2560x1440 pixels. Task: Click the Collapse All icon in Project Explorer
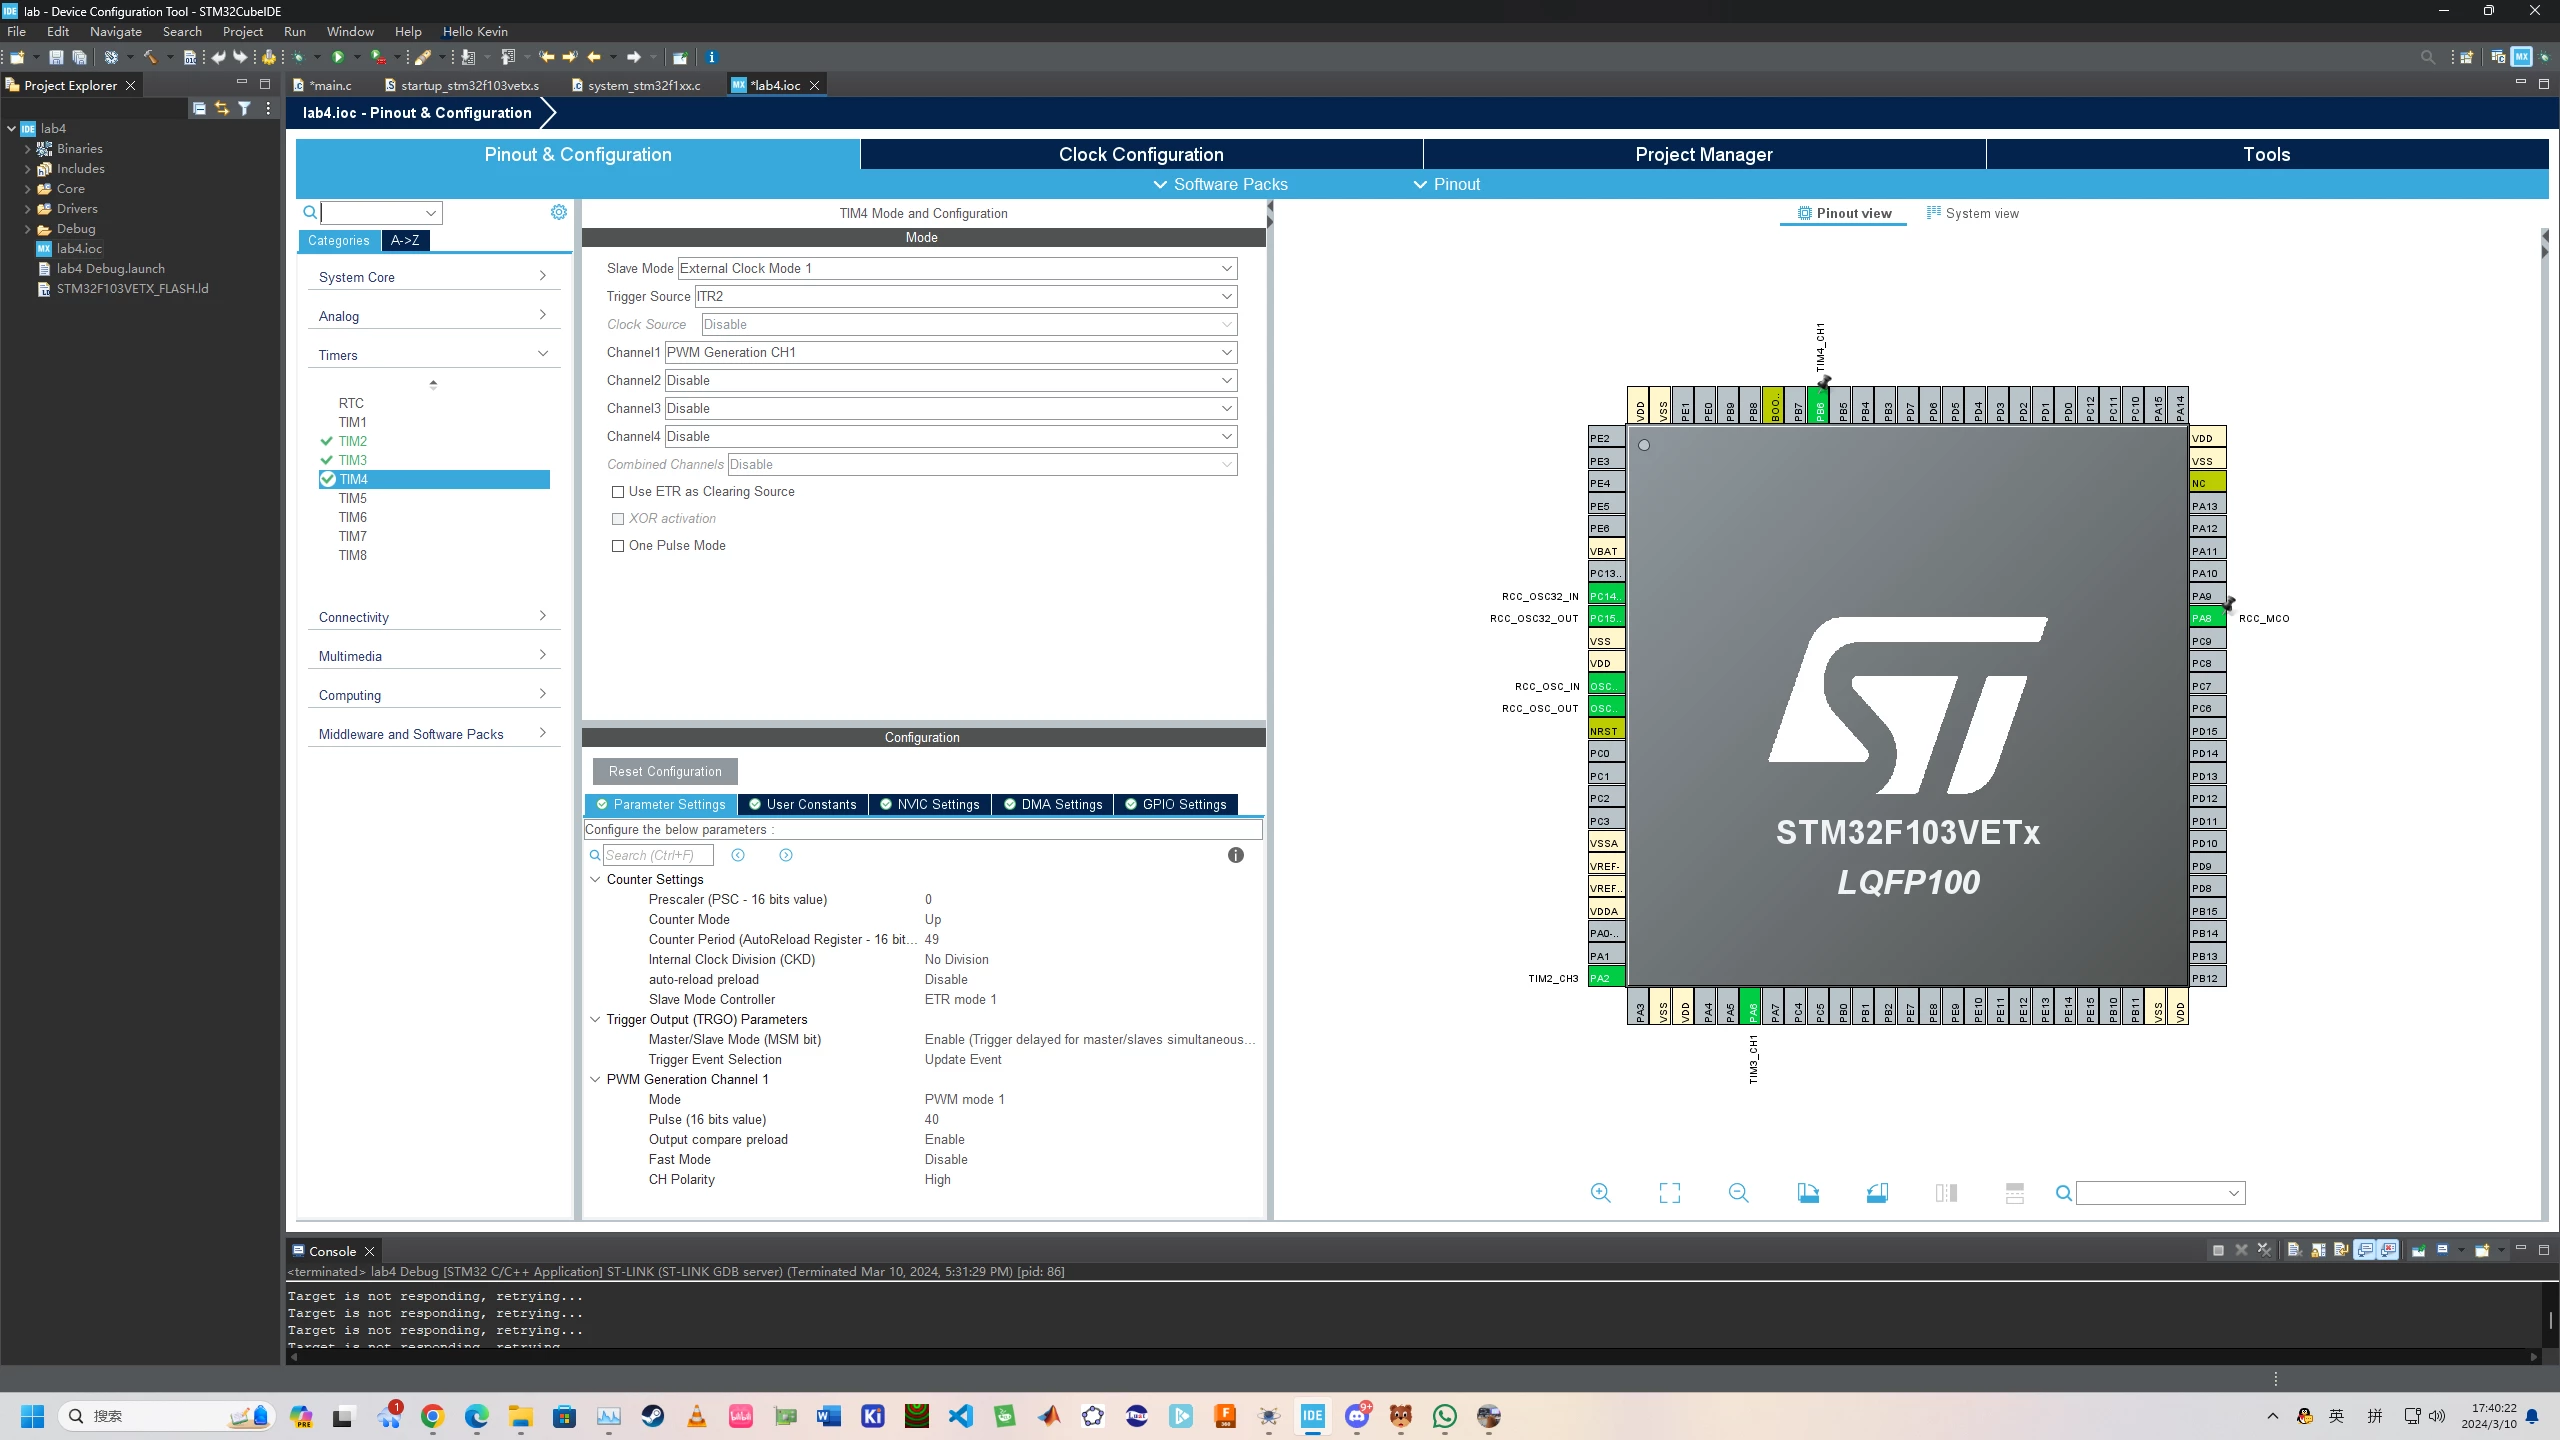199,108
